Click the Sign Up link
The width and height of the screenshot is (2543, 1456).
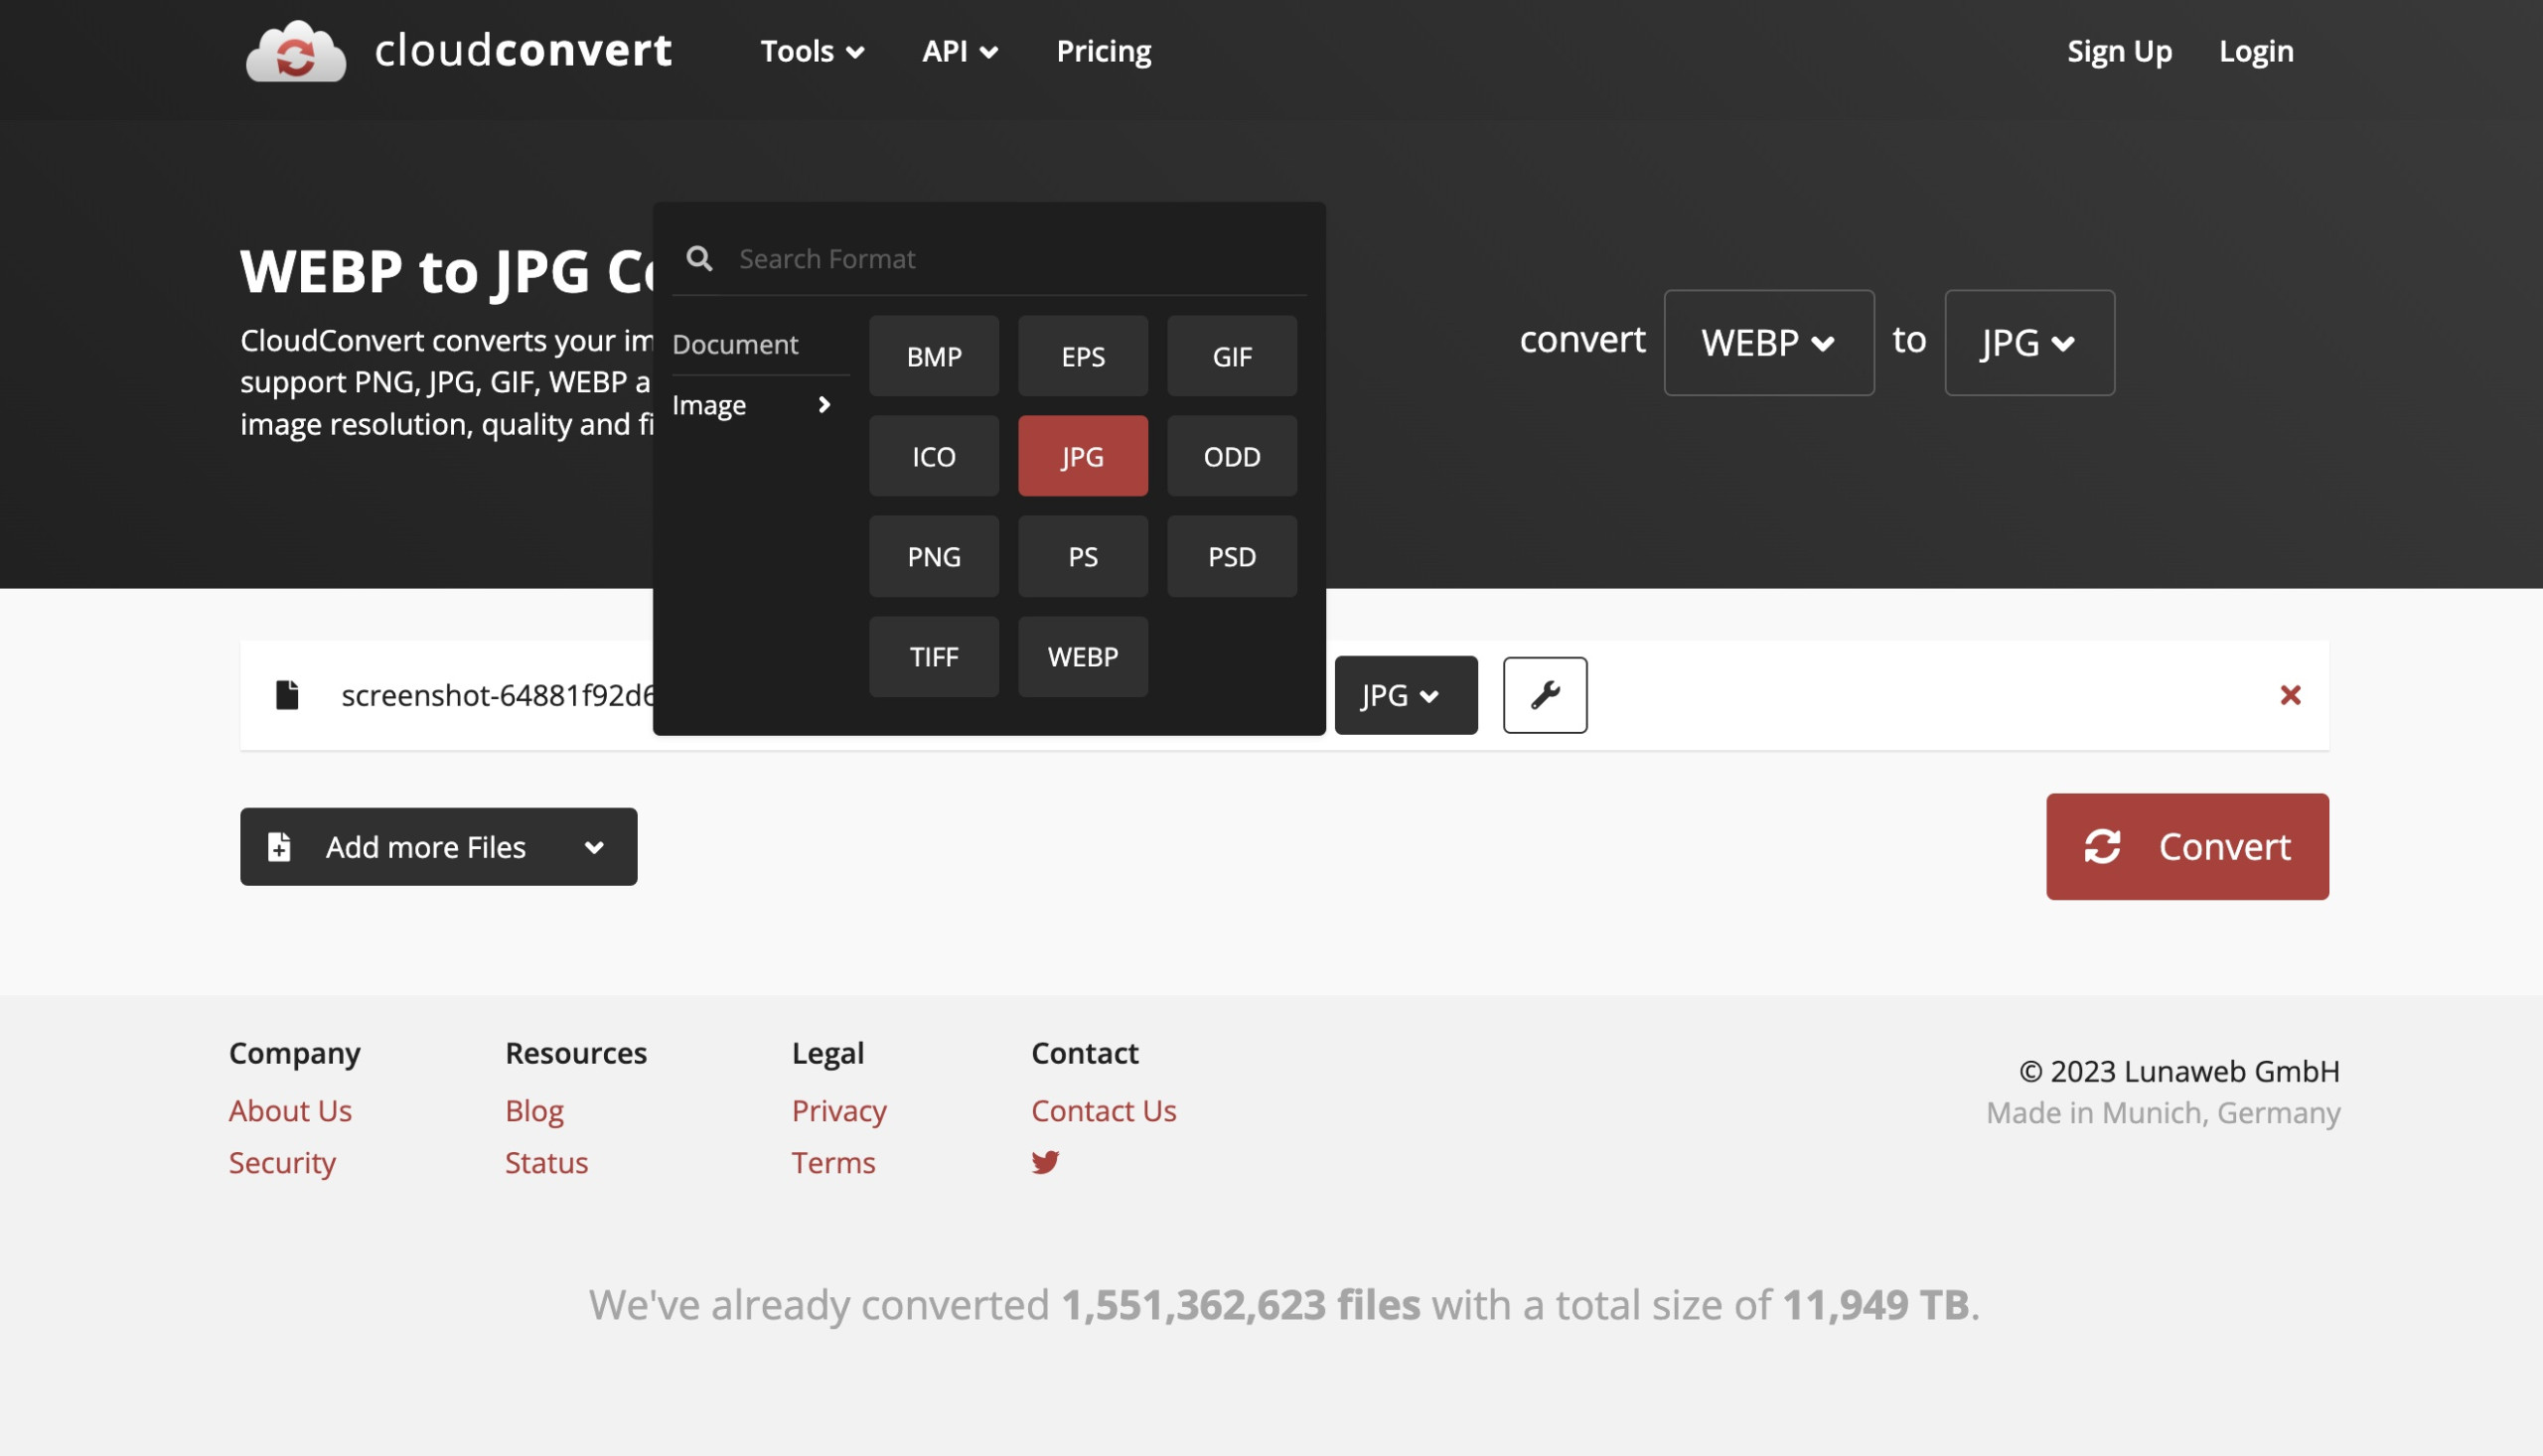(x=2119, y=49)
